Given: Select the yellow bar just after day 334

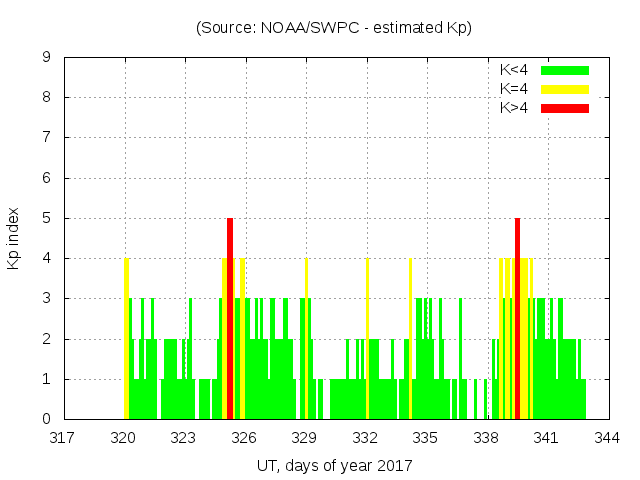Looking at the screenshot, I should click(x=410, y=338).
